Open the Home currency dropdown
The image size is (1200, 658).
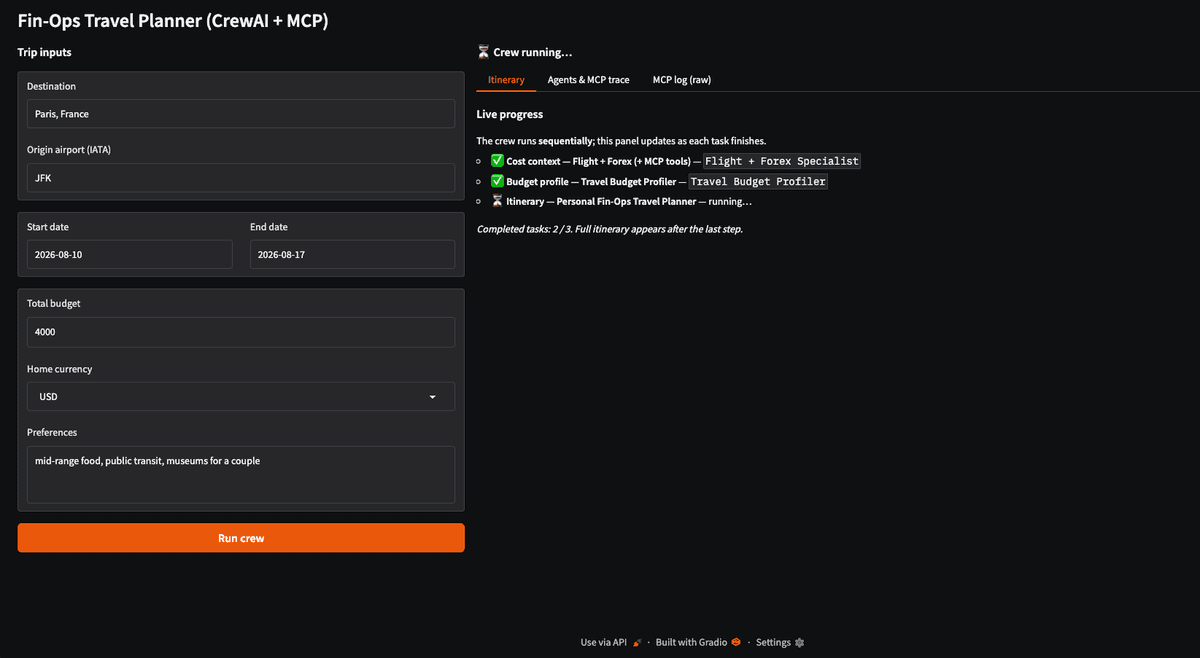pos(241,396)
